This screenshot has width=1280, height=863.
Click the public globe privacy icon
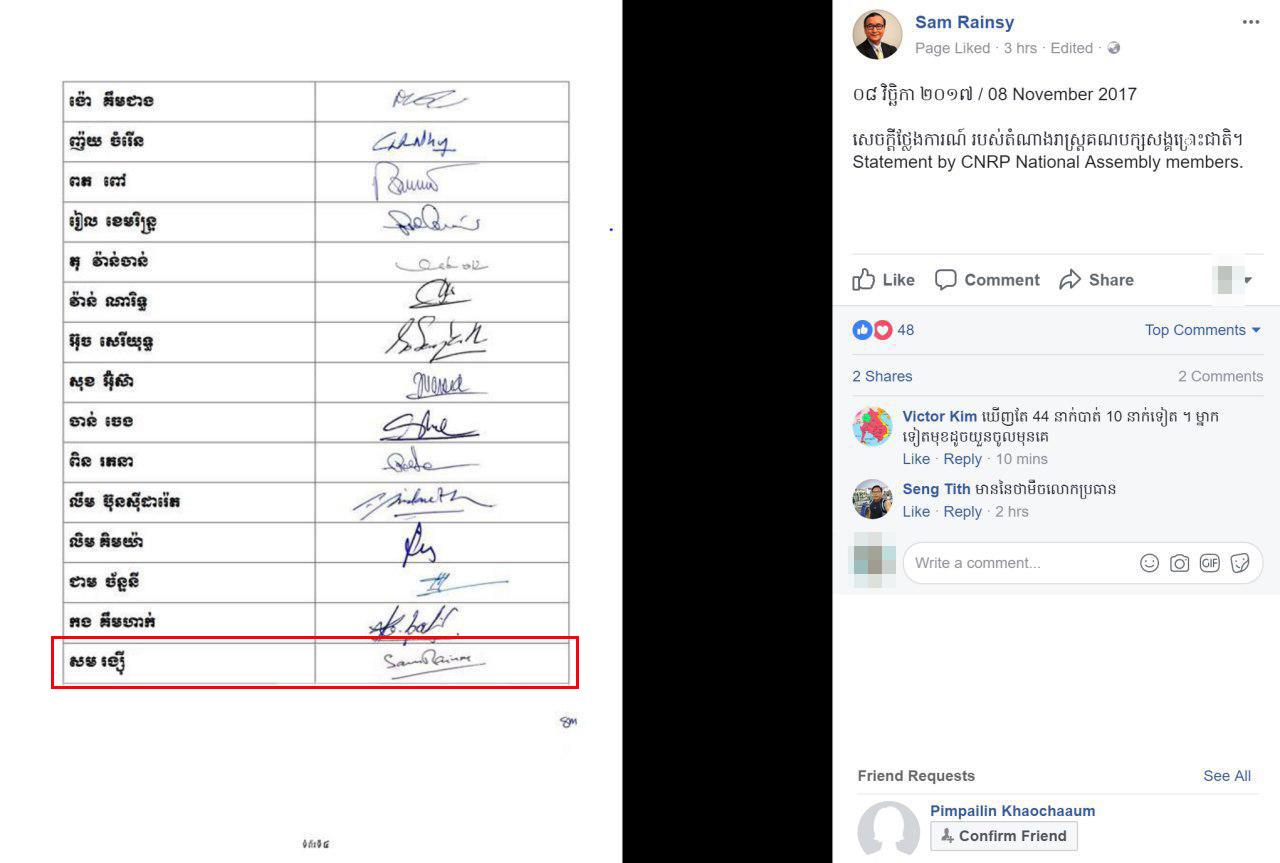(x=1114, y=48)
